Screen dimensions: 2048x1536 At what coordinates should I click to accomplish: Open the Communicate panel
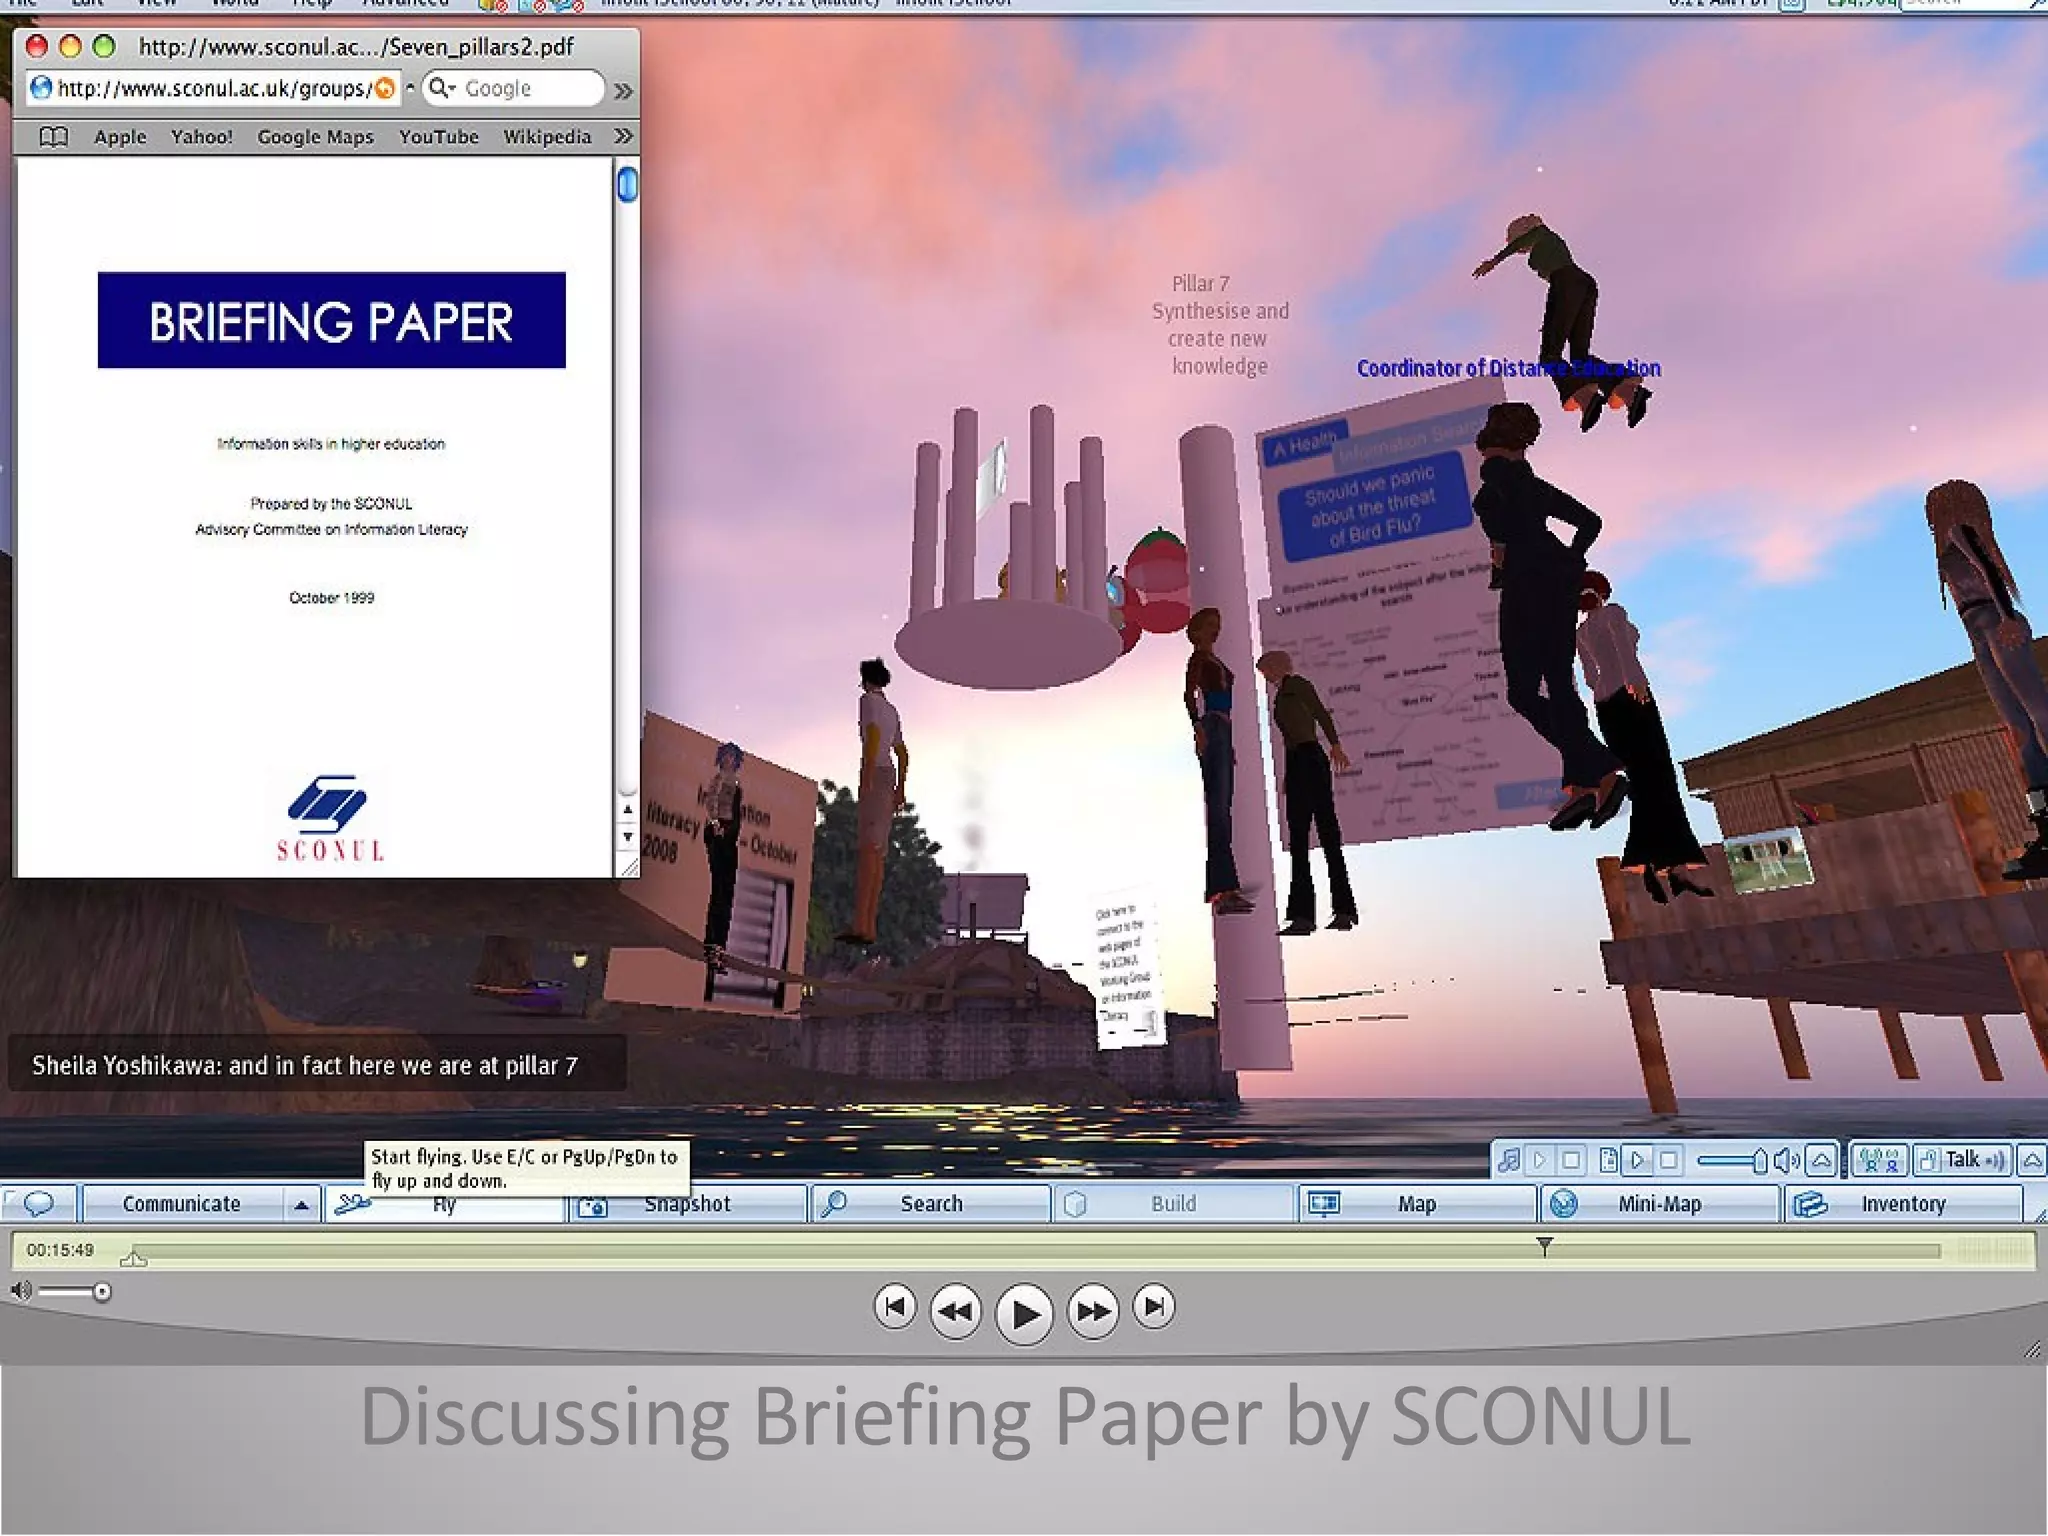182,1203
